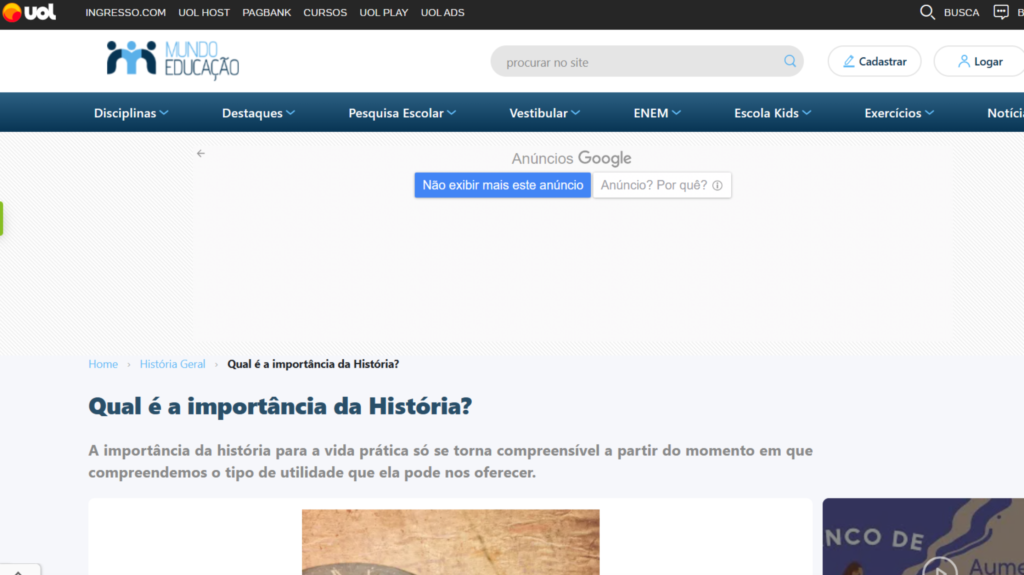The width and height of the screenshot is (1024, 575).
Task: Expand the ENEM dropdown menu
Action: click(657, 113)
